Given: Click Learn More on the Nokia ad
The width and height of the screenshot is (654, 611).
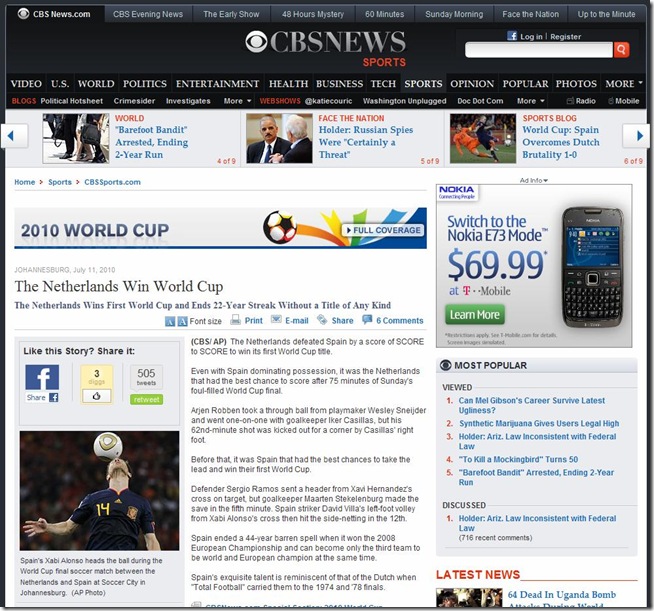Looking at the screenshot, I should 474,314.
